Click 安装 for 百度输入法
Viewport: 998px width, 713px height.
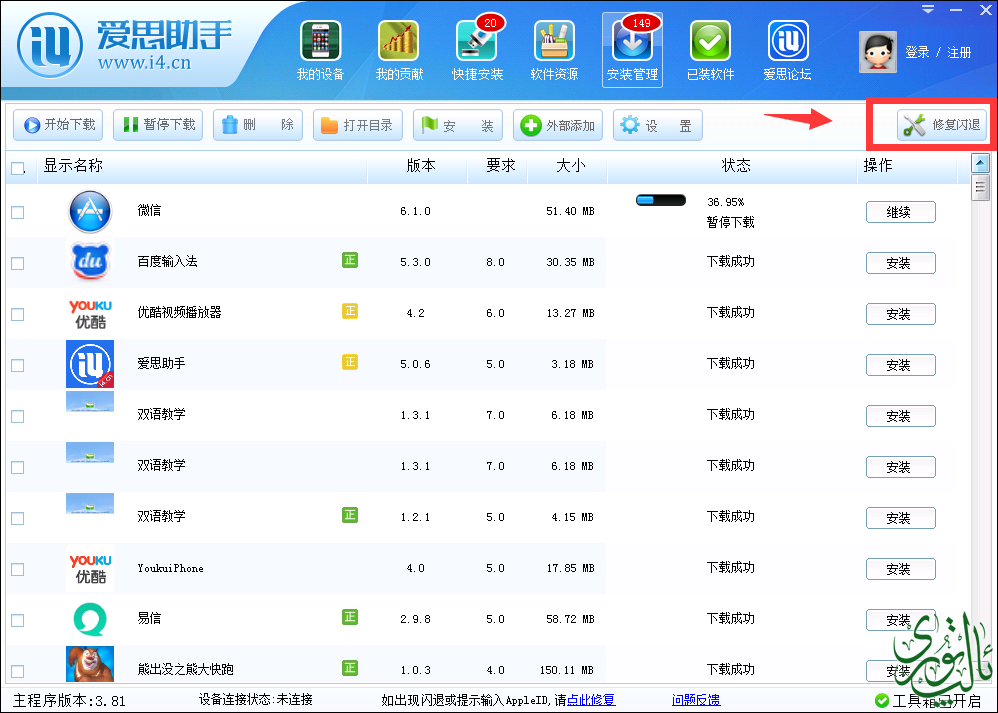click(900, 263)
